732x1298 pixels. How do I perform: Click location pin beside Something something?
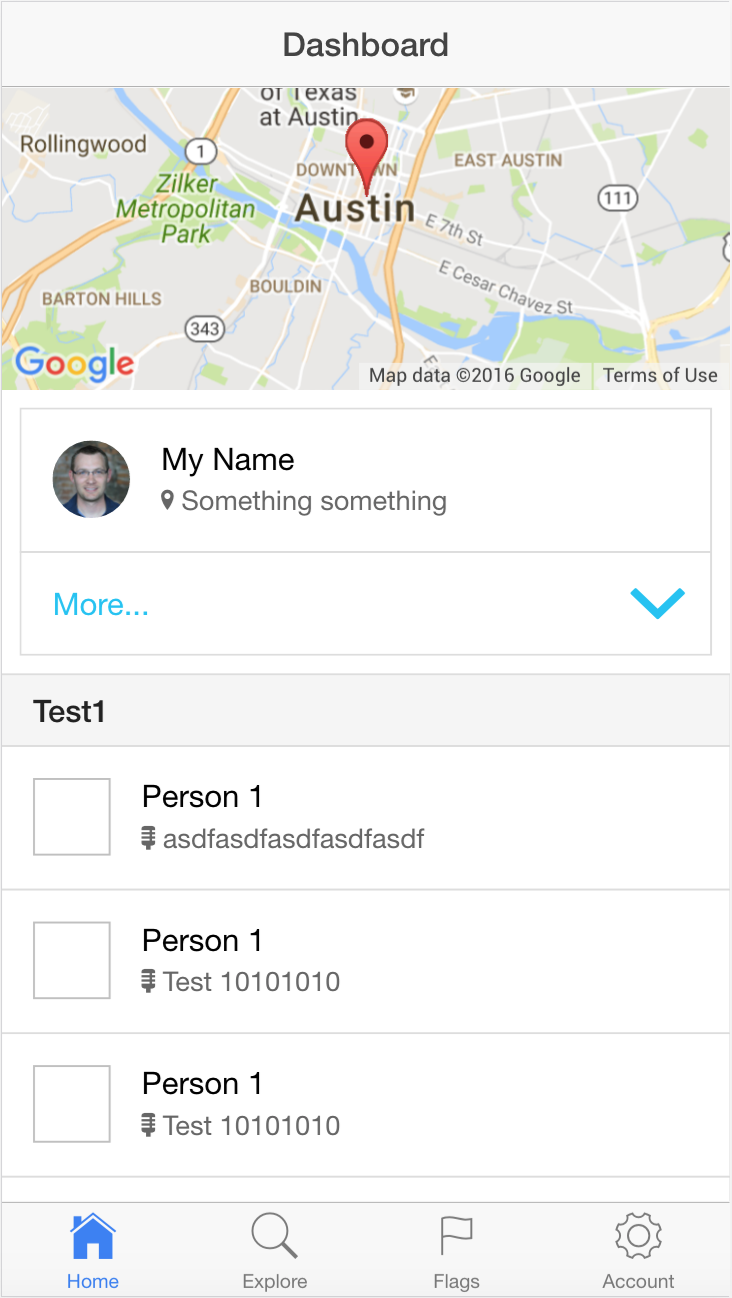167,500
